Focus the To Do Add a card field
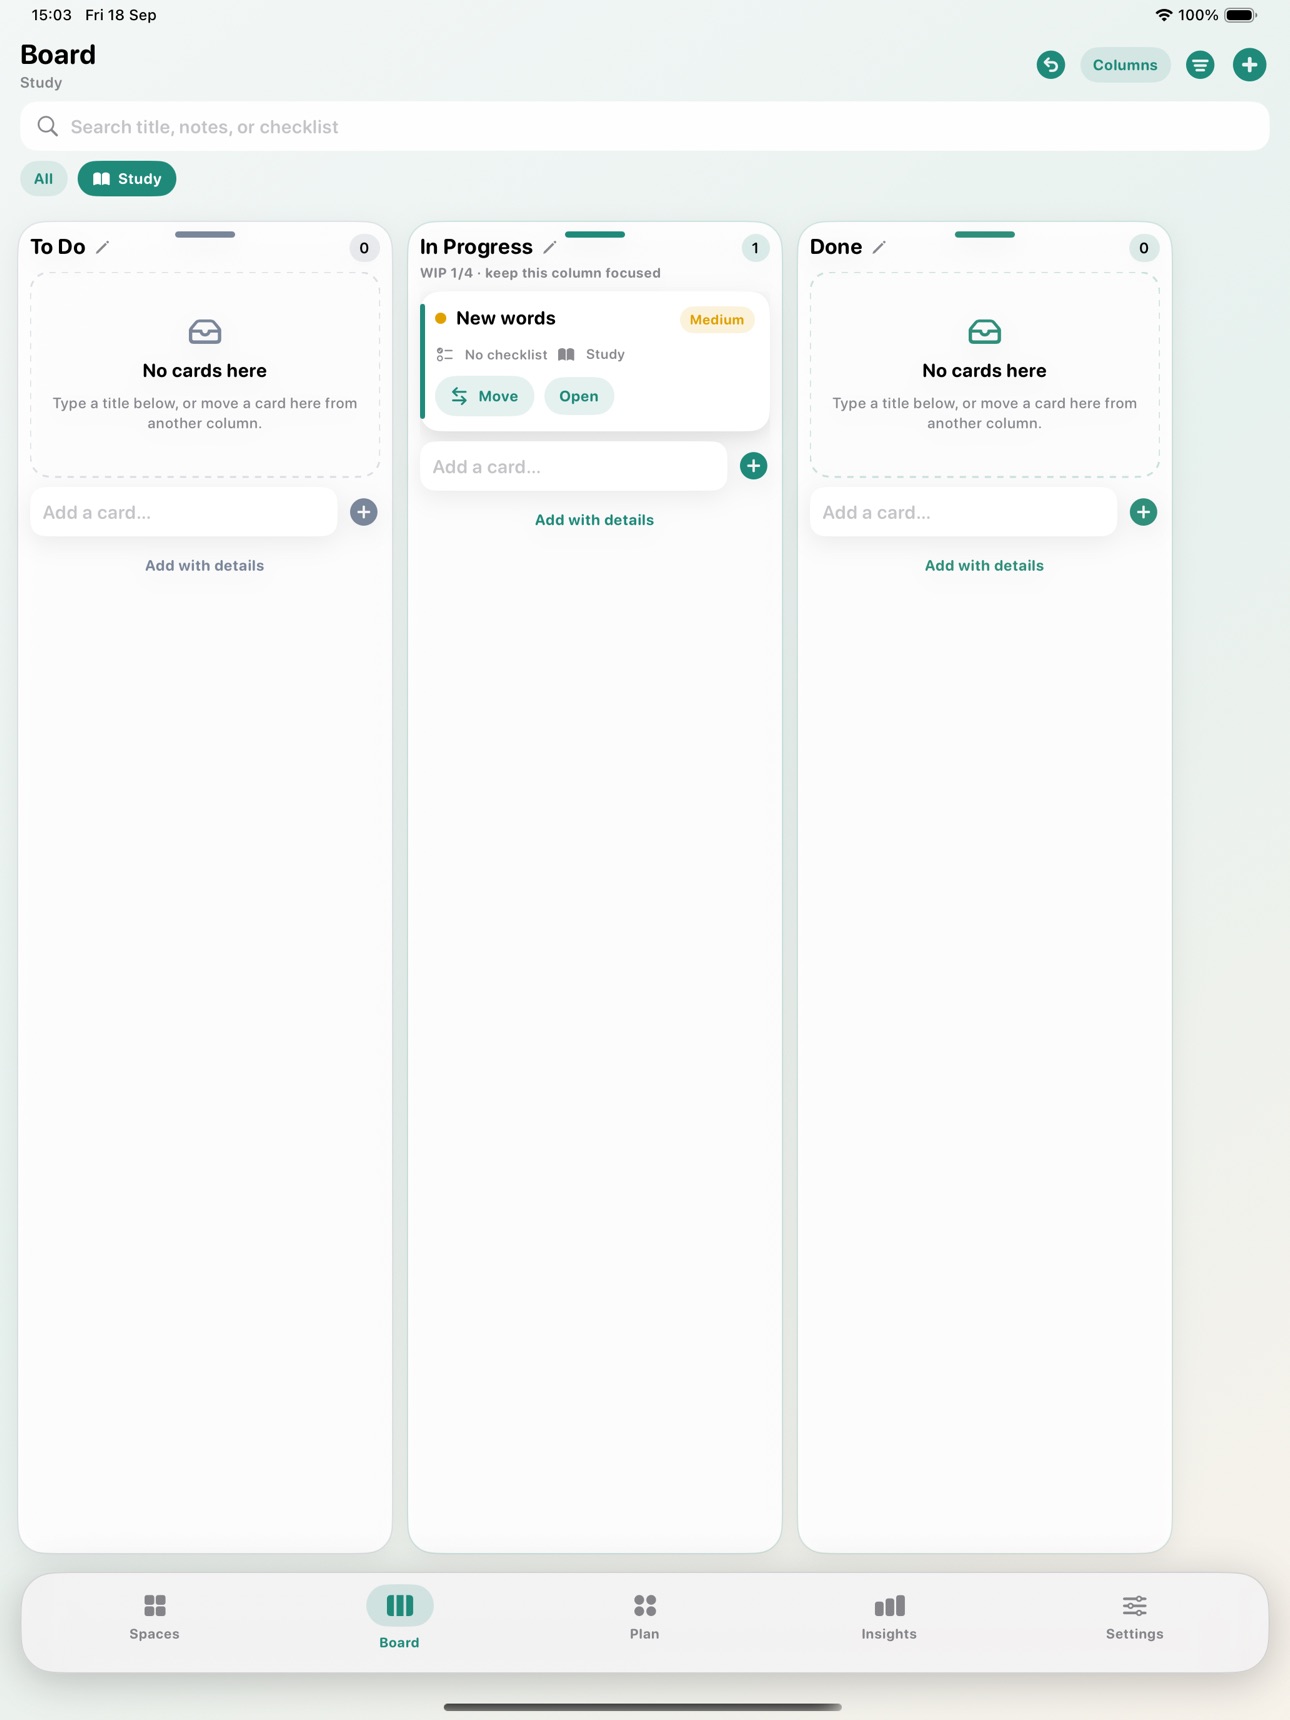 (x=184, y=512)
